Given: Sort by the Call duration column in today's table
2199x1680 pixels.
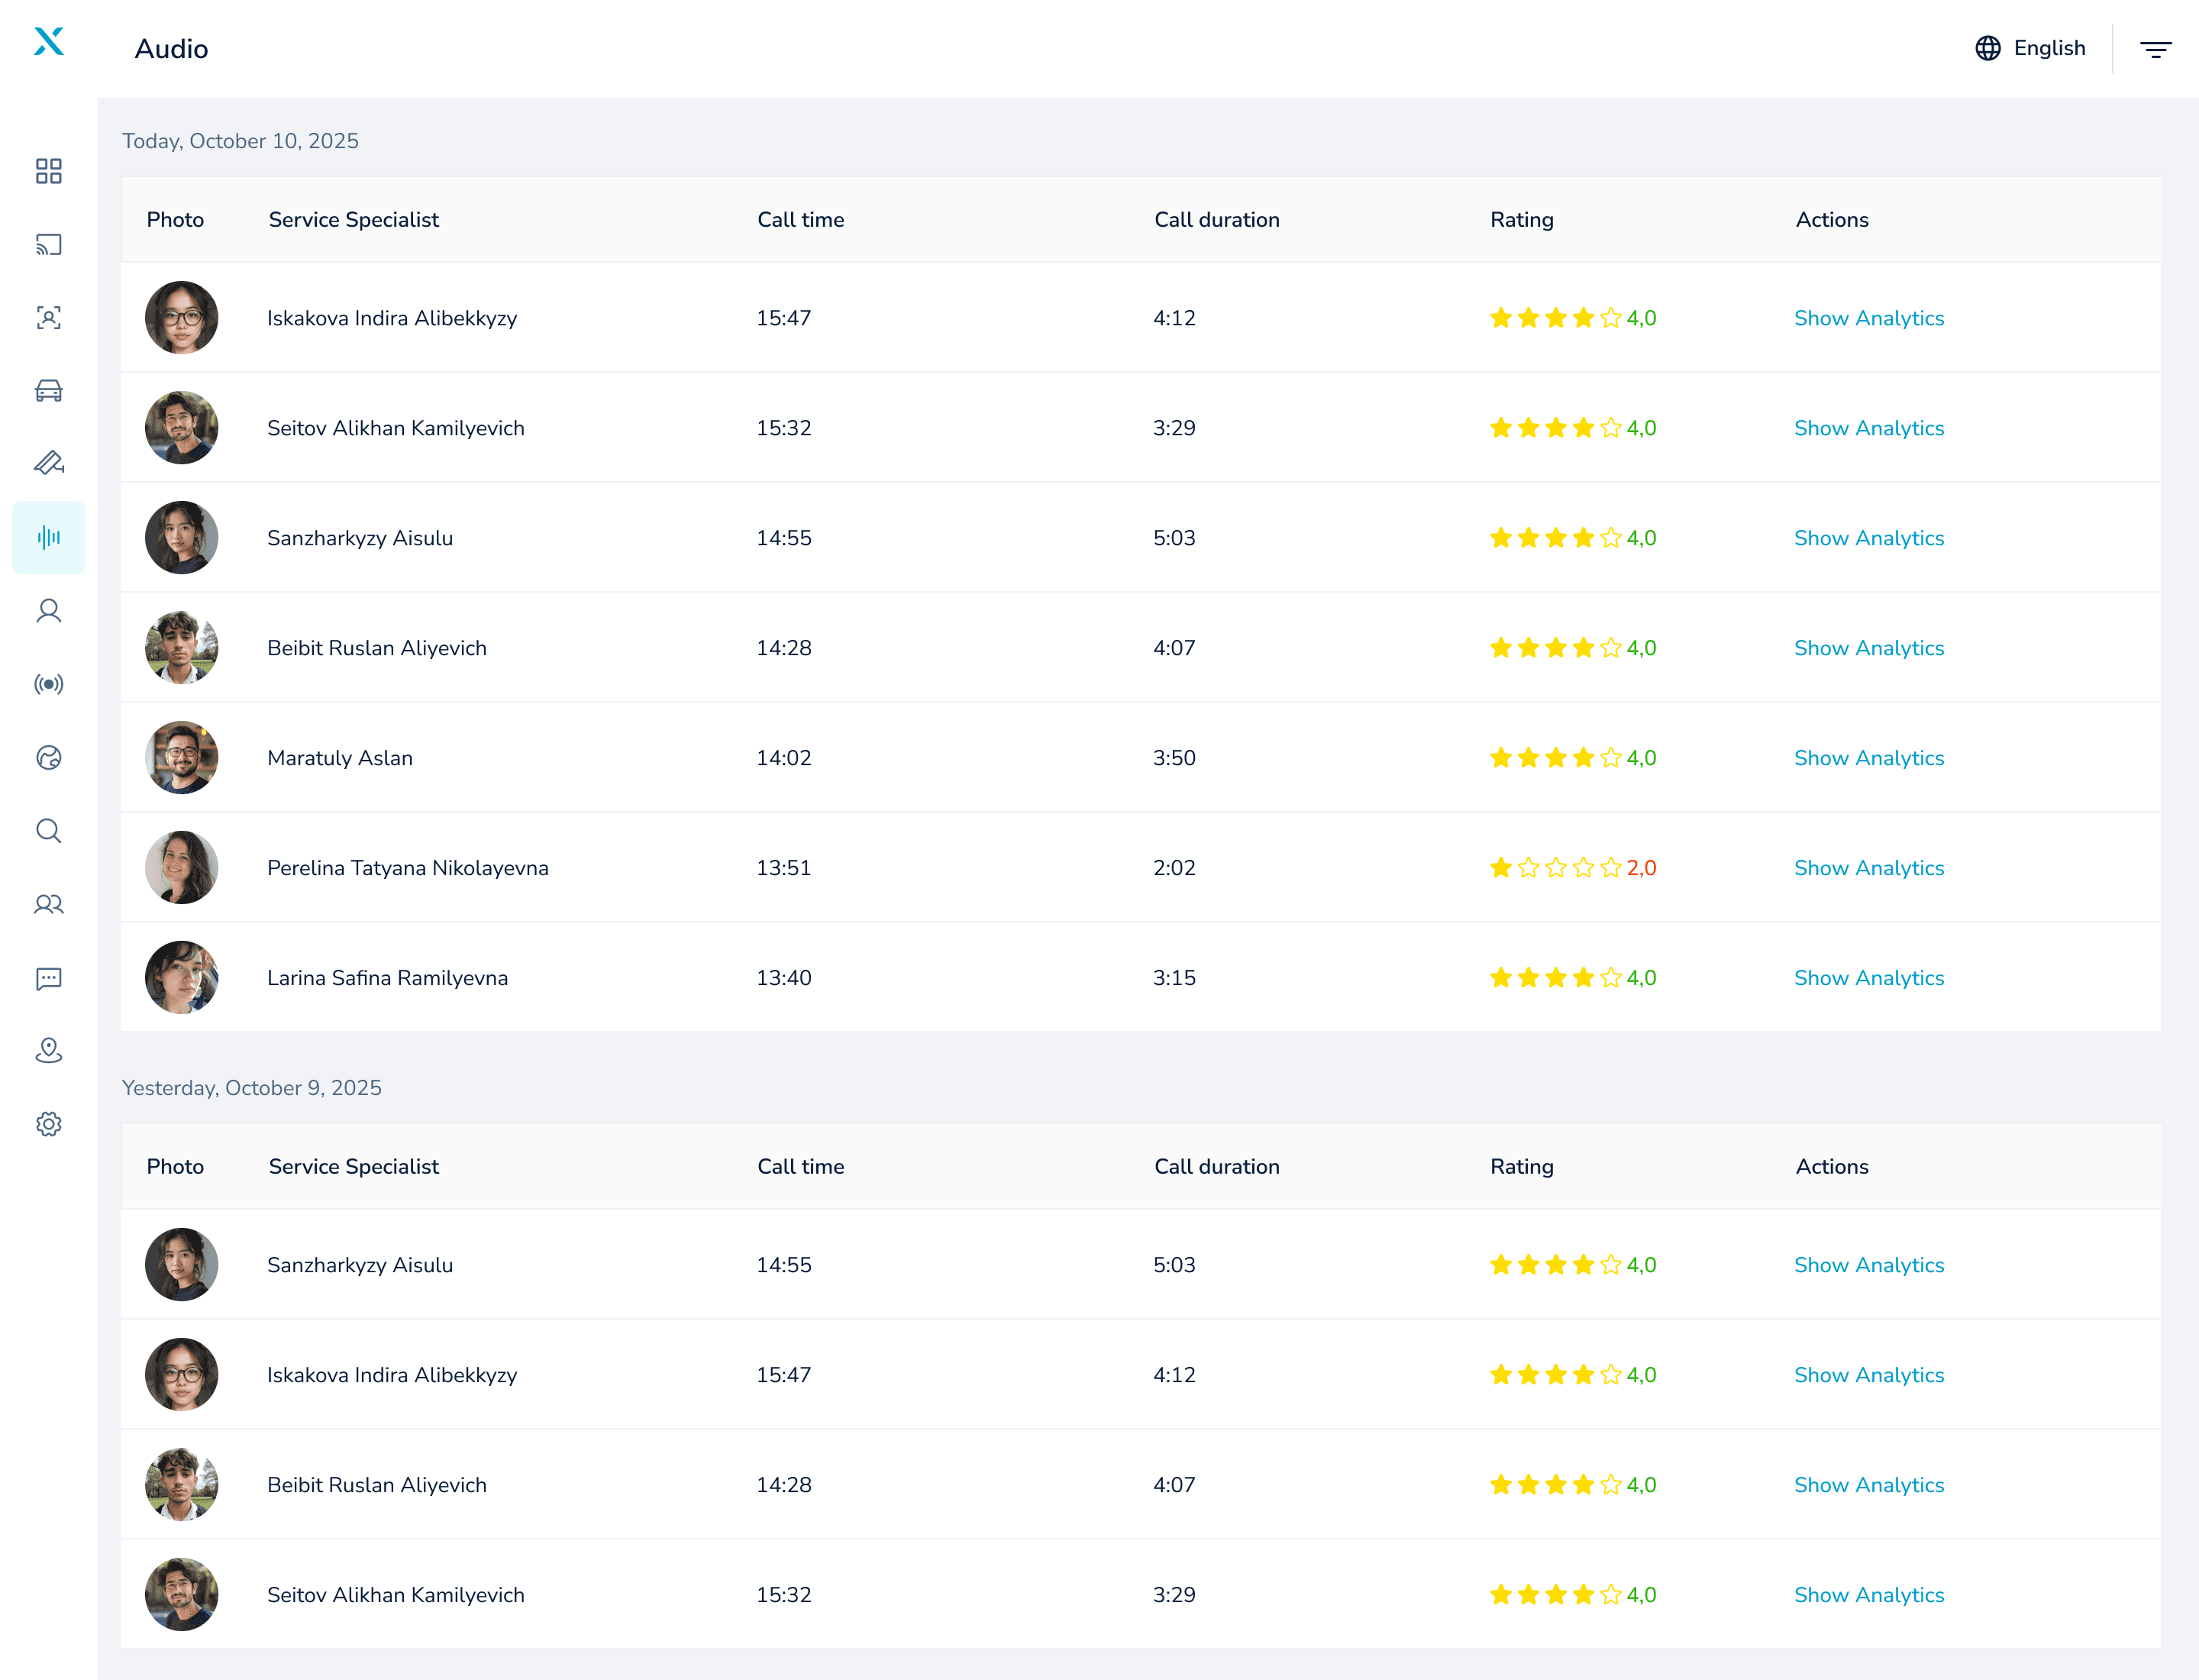Looking at the screenshot, I should point(1216,220).
